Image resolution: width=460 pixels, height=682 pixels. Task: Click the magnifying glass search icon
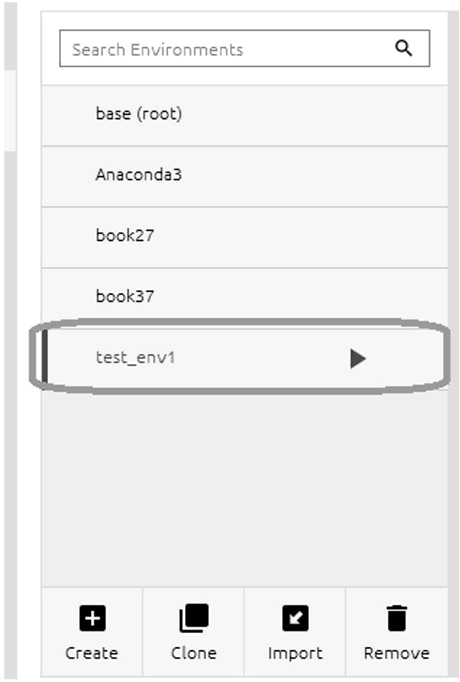[x=403, y=48]
